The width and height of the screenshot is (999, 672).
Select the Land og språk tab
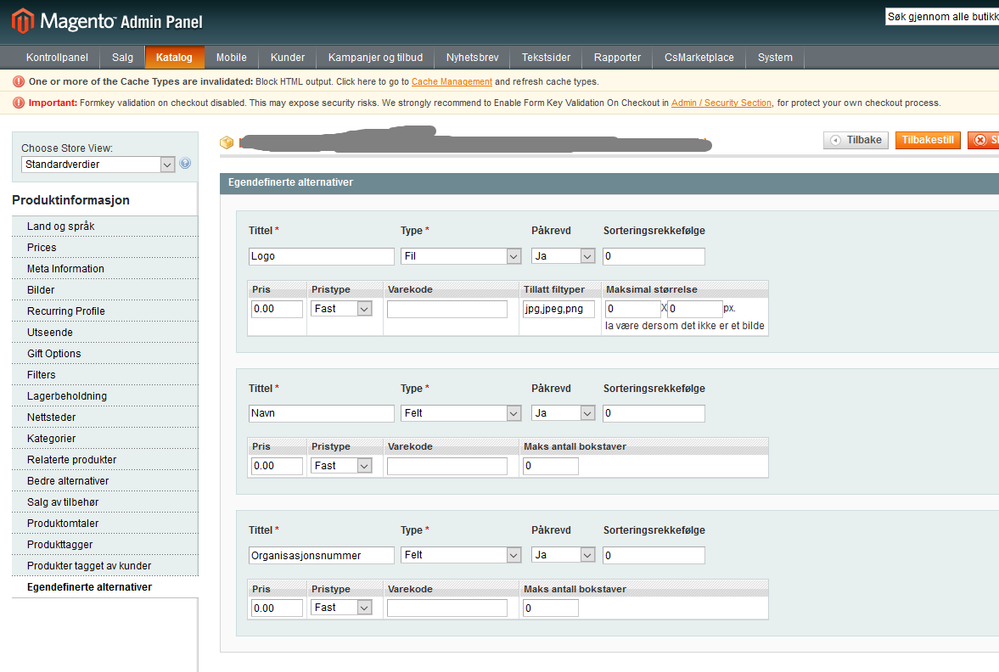click(x=105, y=226)
